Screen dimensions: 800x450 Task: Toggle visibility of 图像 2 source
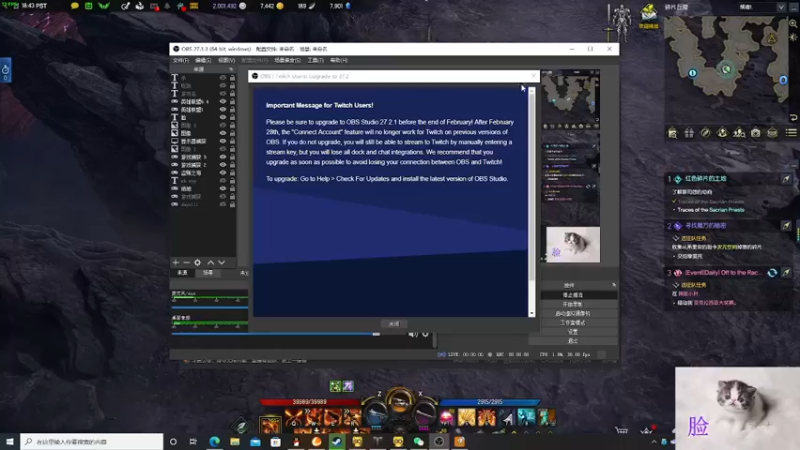pyautogui.click(x=222, y=149)
